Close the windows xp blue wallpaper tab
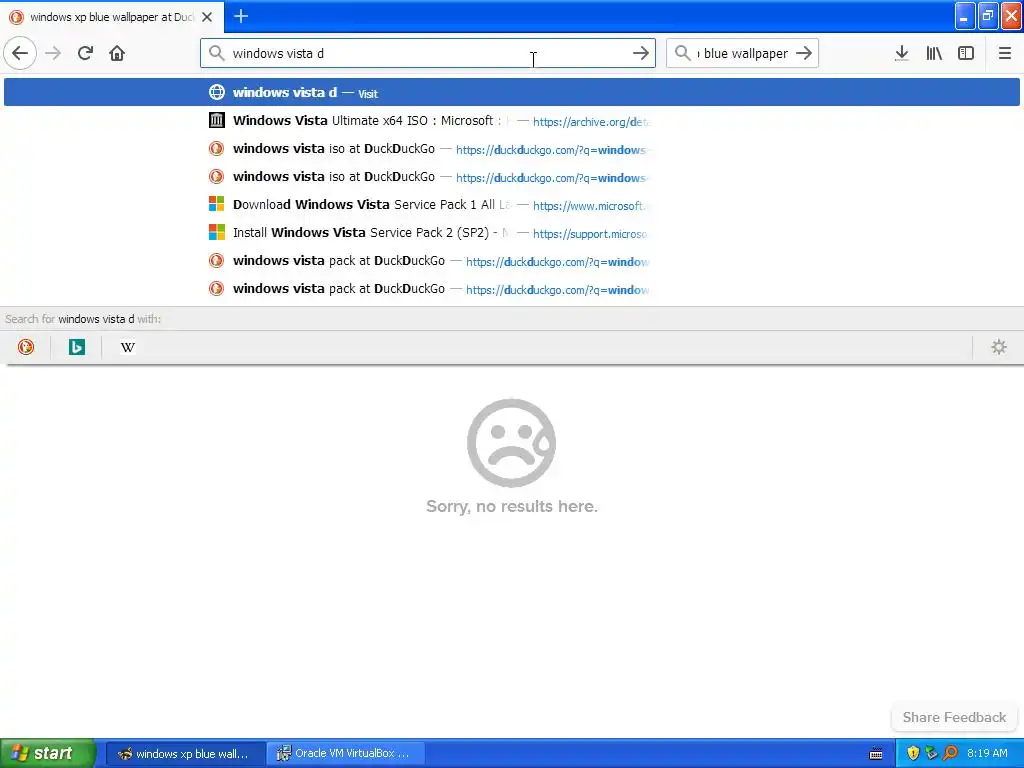 [207, 17]
